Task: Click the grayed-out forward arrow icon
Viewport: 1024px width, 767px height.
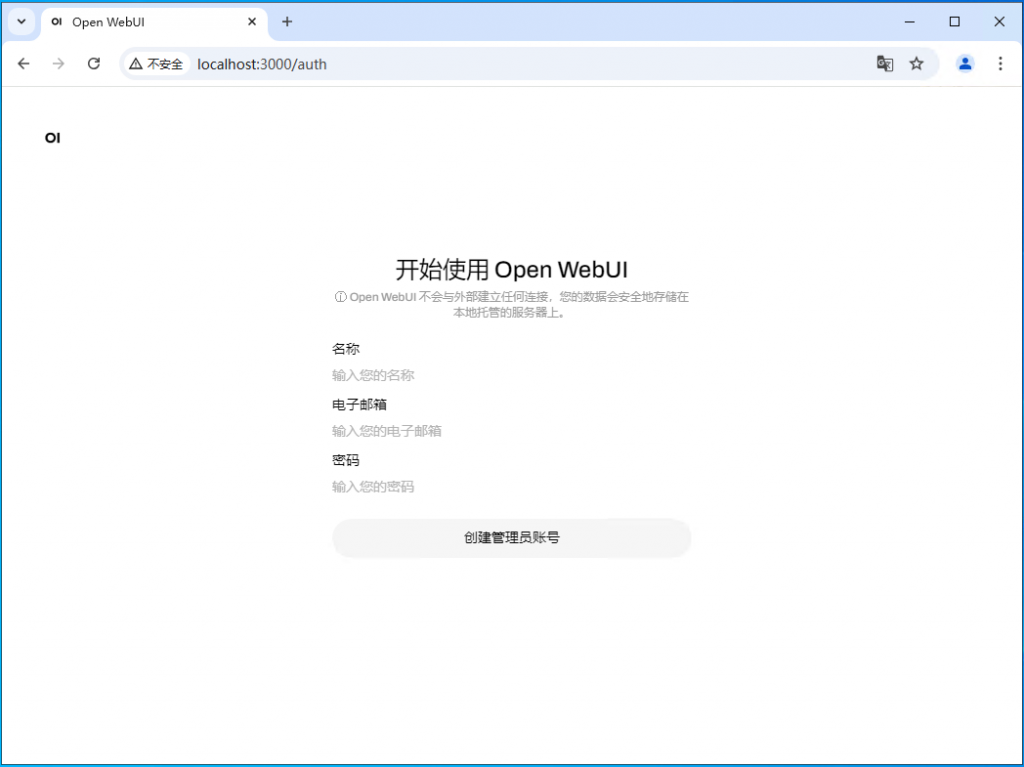Action: pyautogui.click(x=58, y=63)
